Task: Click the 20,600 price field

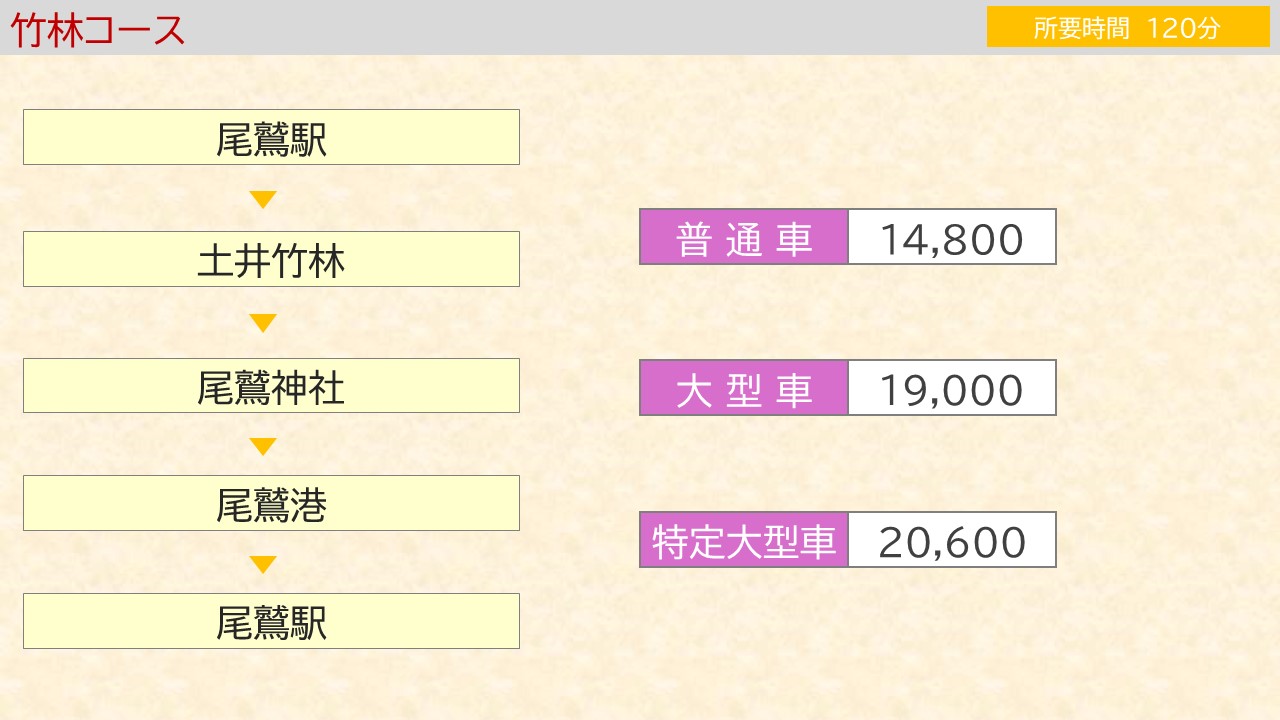Action: coord(952,540)
